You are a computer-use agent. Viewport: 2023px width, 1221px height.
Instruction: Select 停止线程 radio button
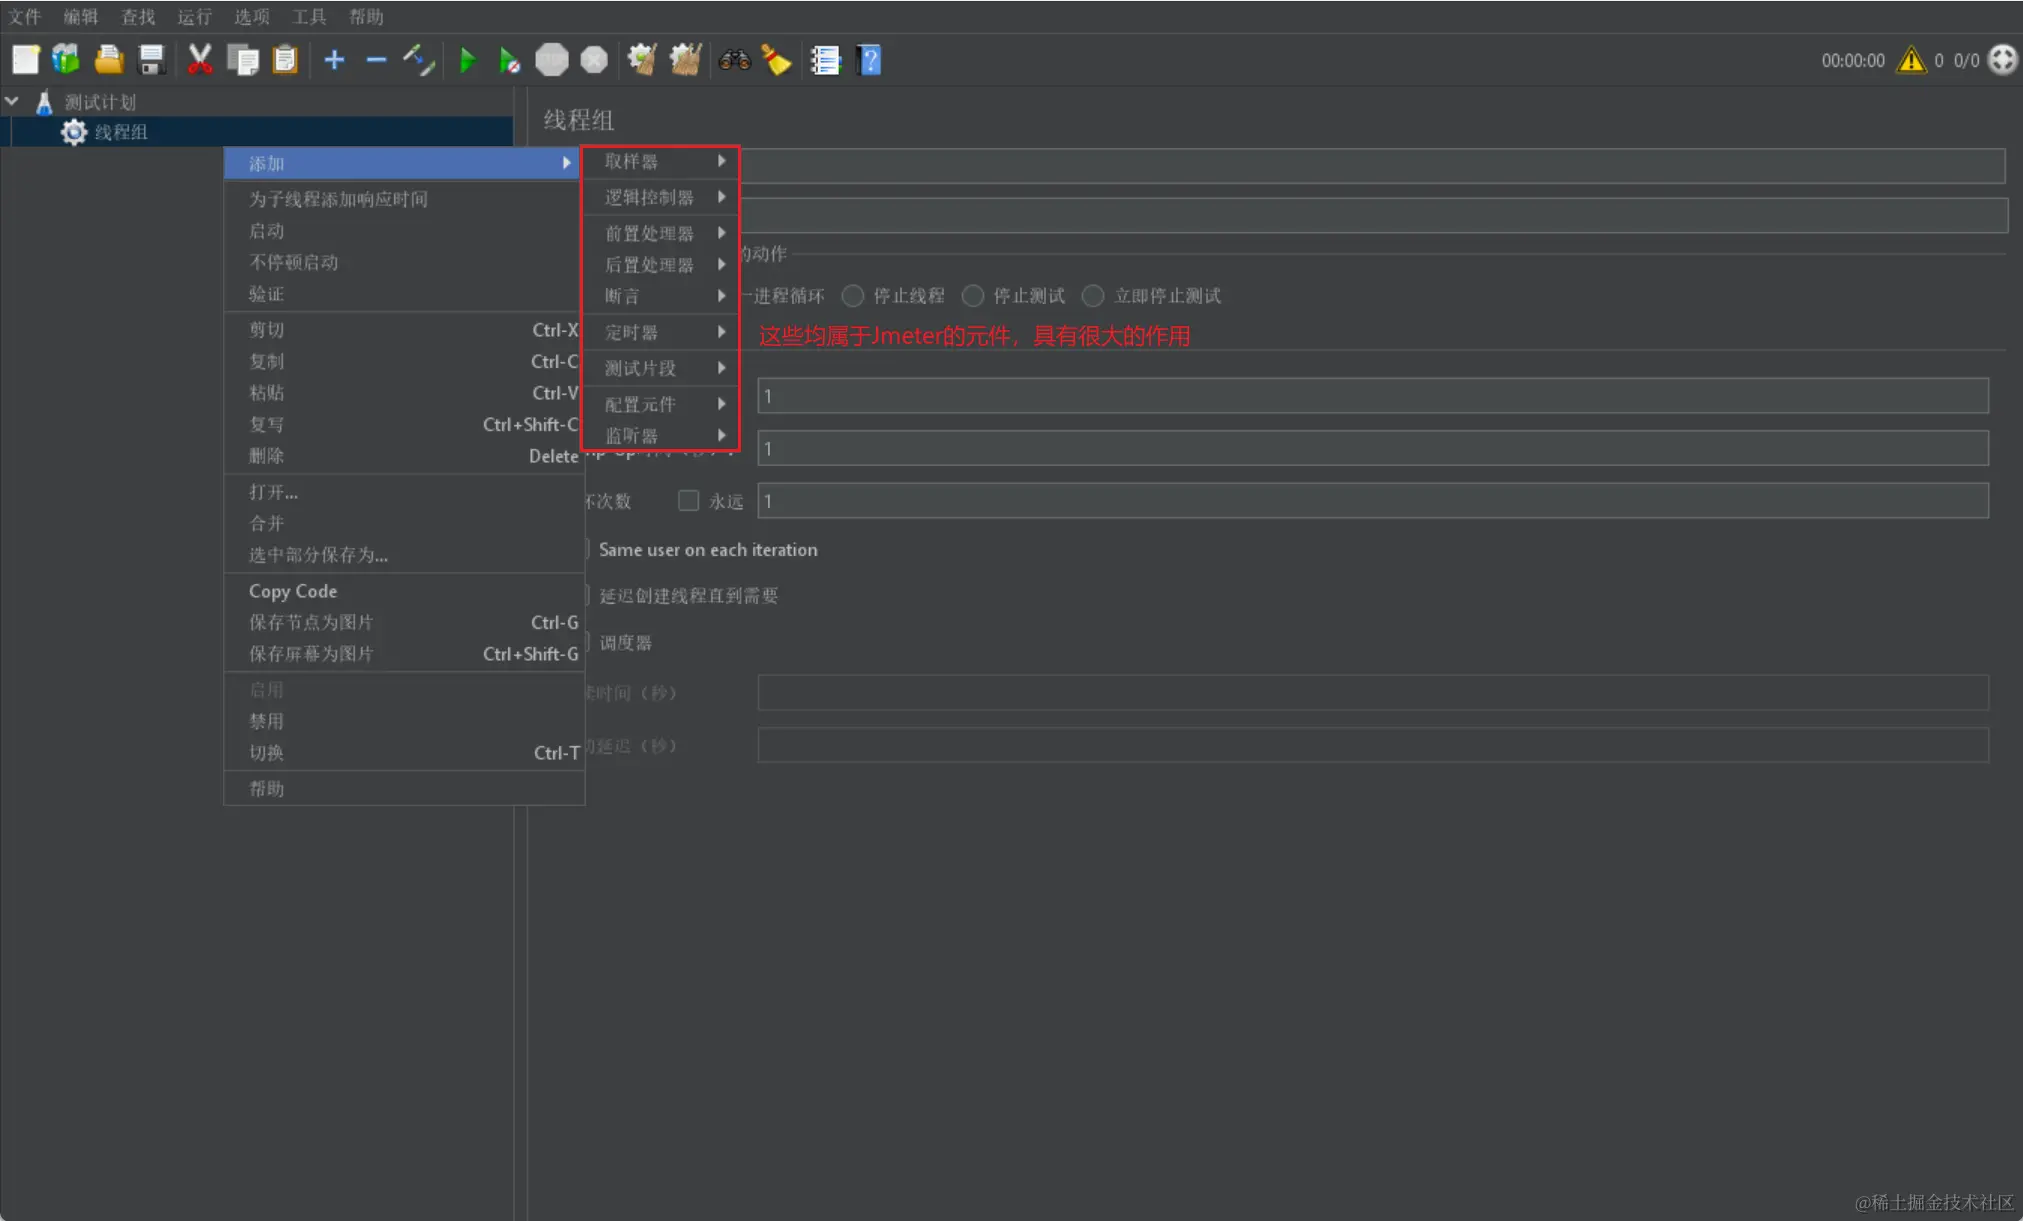pos(853,296)
